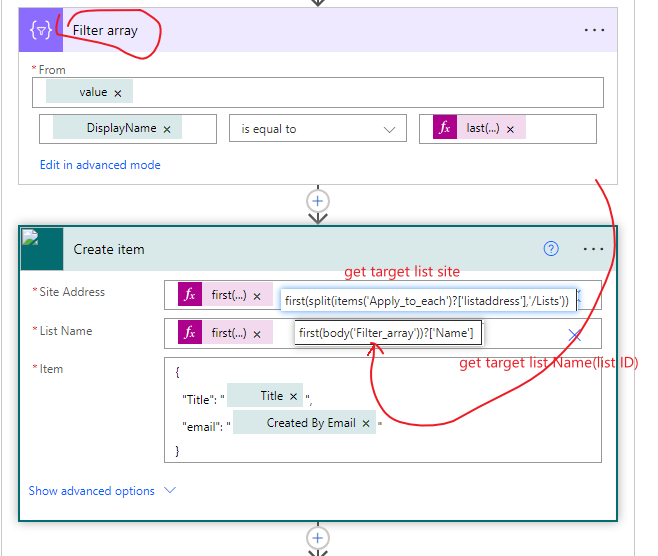Expand Show advanced options
Screen dimensions: 658x556
[x=91, y=491]
